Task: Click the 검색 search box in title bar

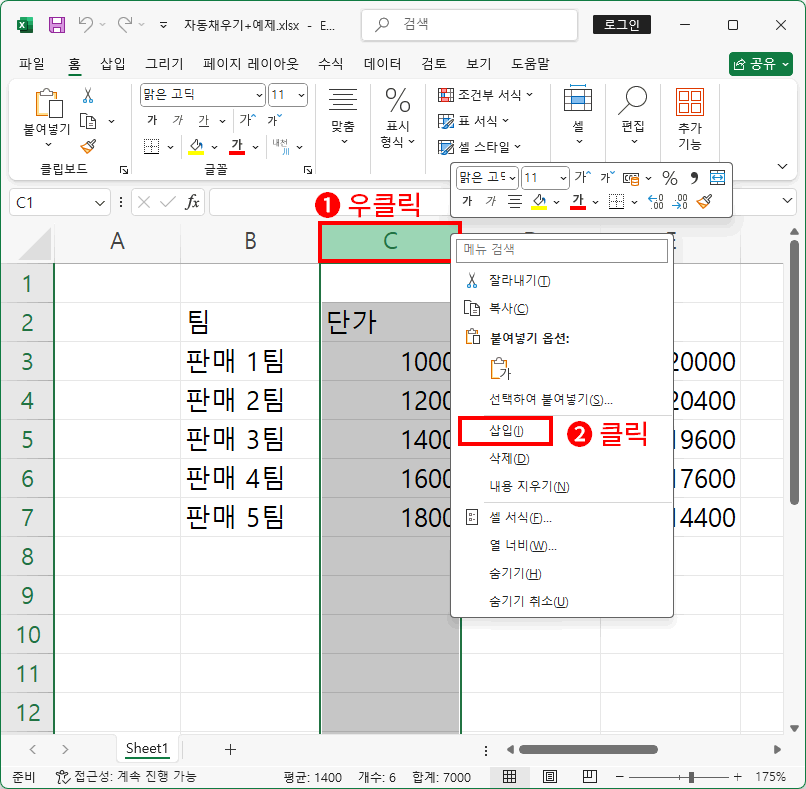Action: (x=469, y=24)
